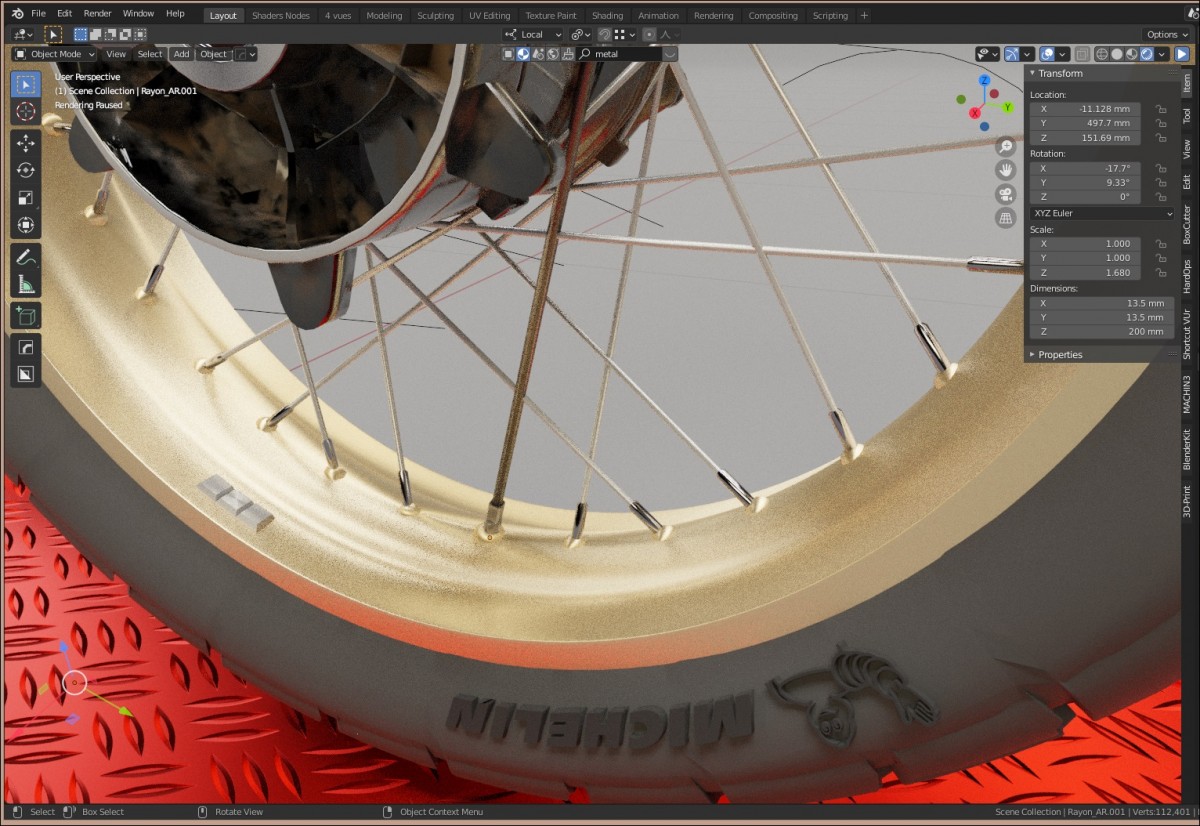Activate the Rotate tool

point(26,171)
